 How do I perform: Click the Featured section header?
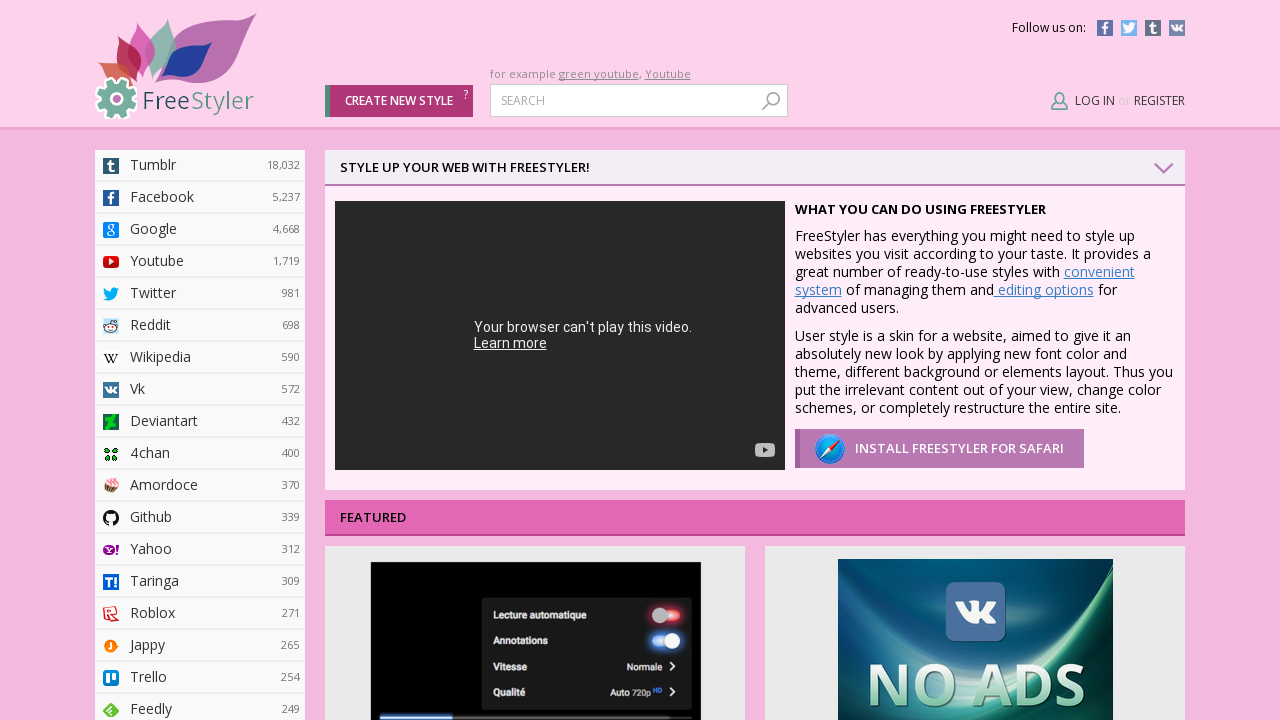pyautogui.click(x=755, y=518)
